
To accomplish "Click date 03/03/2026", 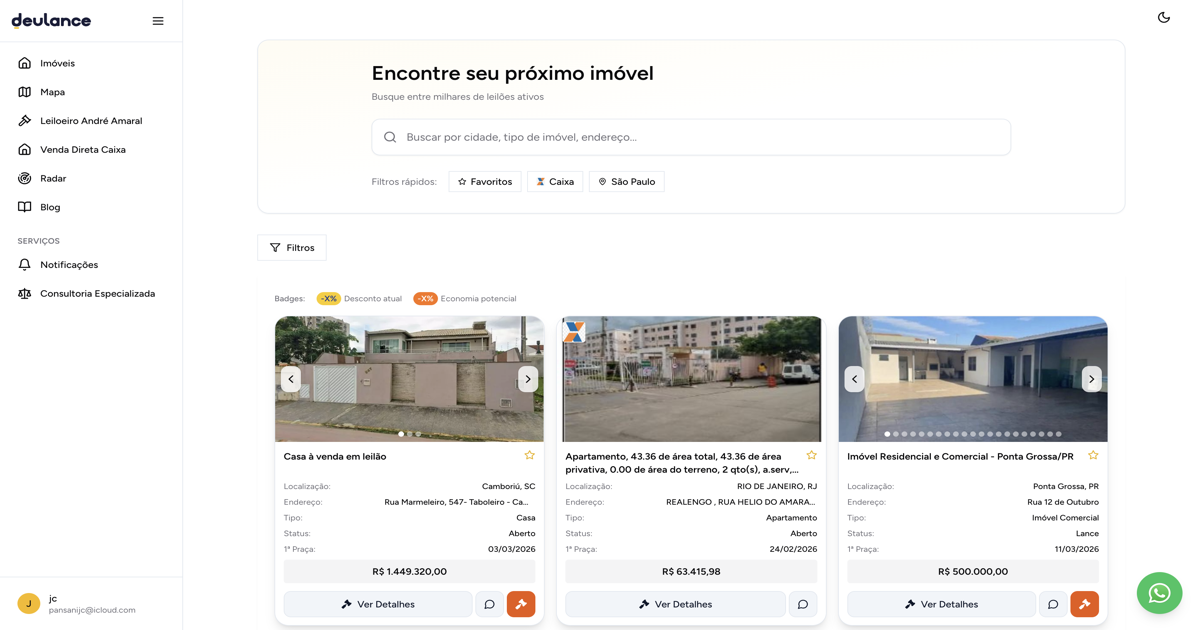I will pyautogui.click(x=512, y=549).
